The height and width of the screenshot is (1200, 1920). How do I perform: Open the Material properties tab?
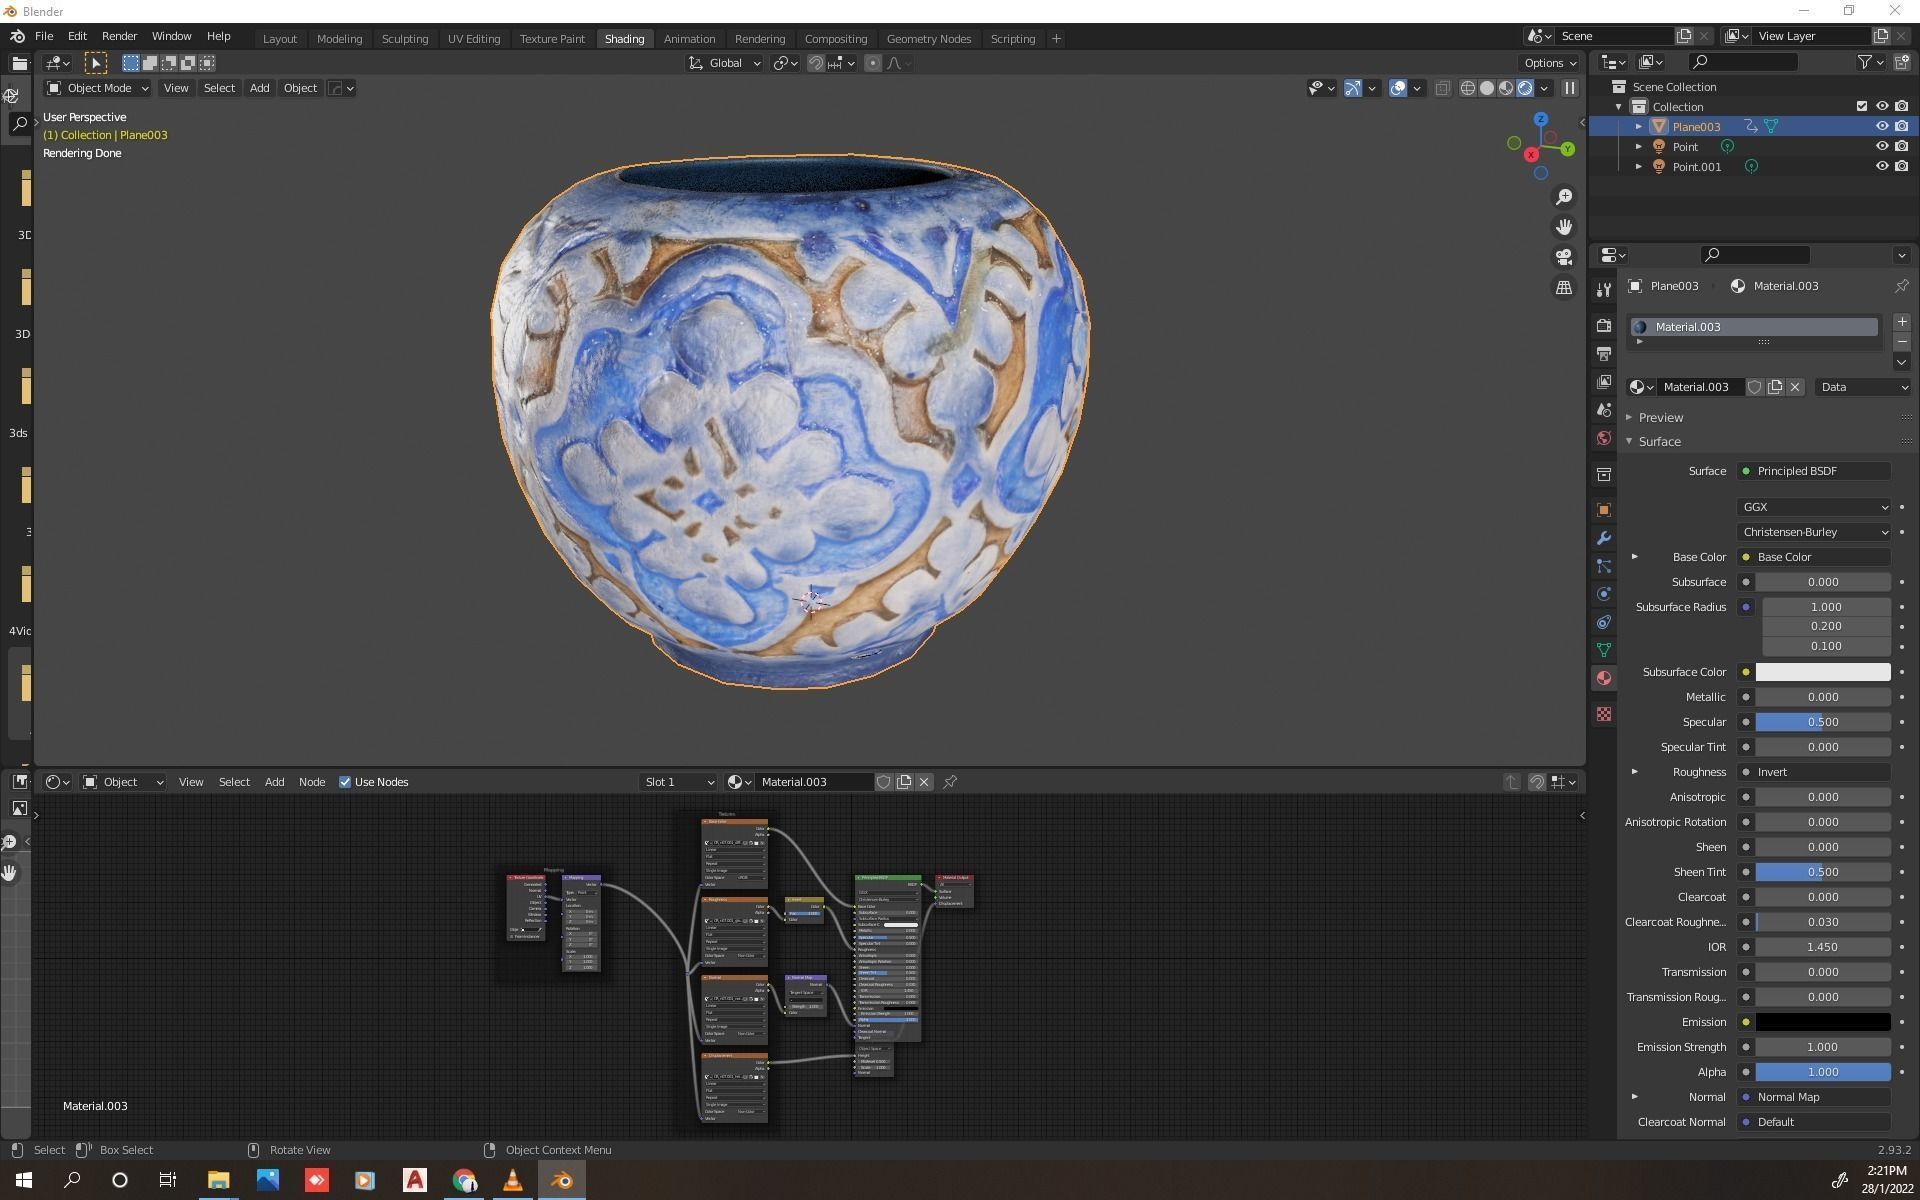1604,678
